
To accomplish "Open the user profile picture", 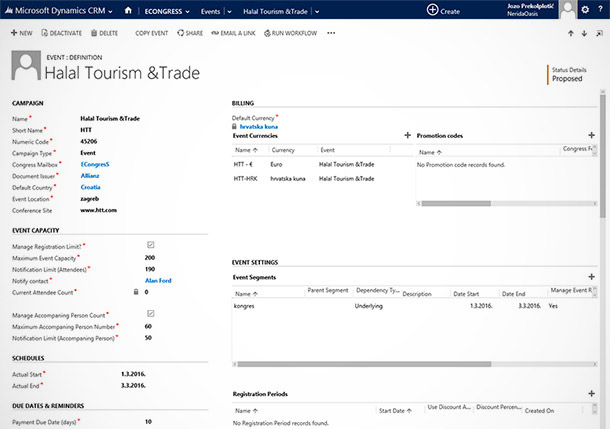I will [x=568, y=9].
